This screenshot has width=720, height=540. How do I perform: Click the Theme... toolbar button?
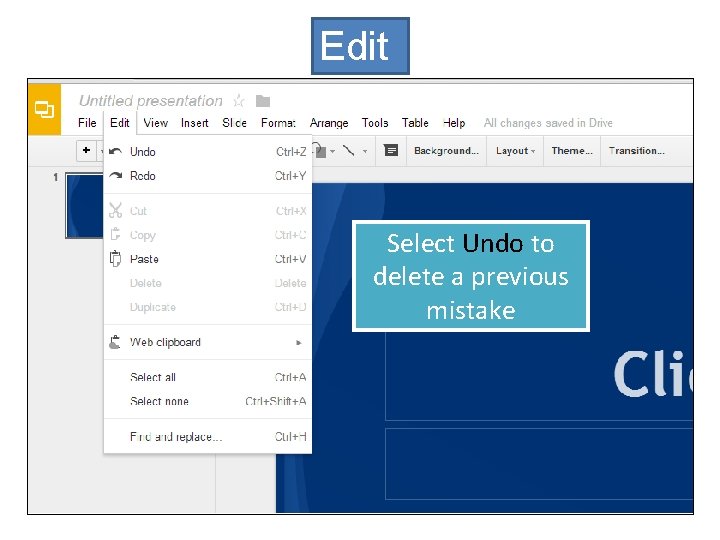(x=572, y=151)
